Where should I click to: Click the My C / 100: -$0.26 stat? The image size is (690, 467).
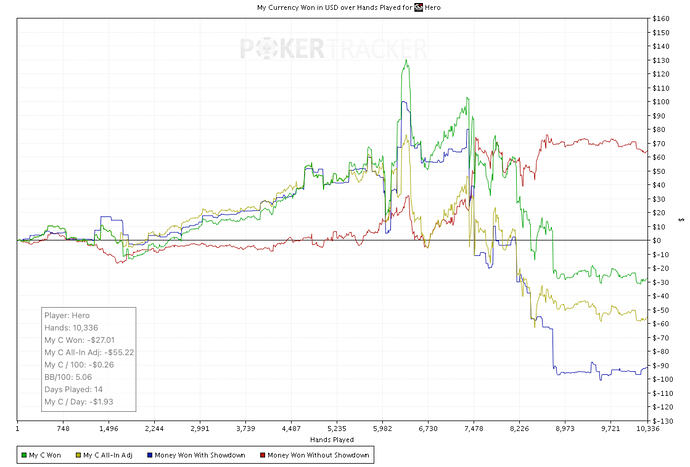[x=79, y=365]
